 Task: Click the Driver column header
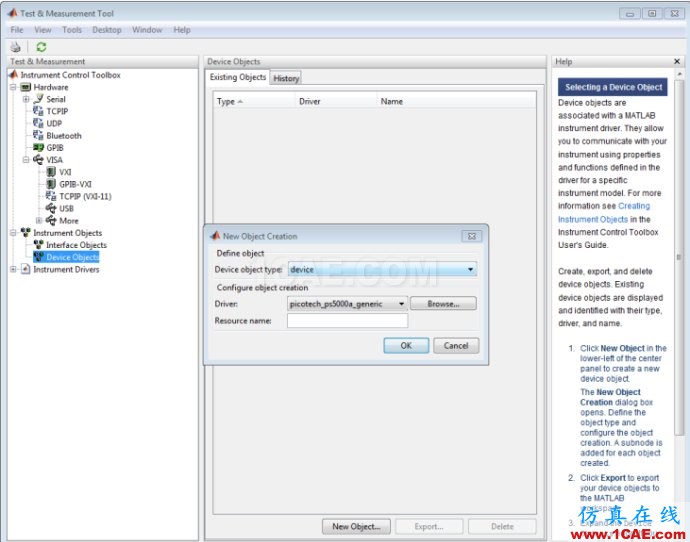336,102
